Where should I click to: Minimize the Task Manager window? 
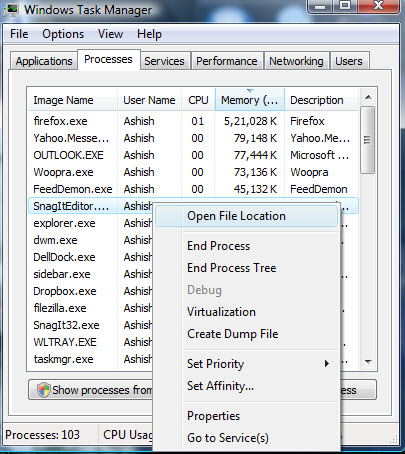(320, 6)
